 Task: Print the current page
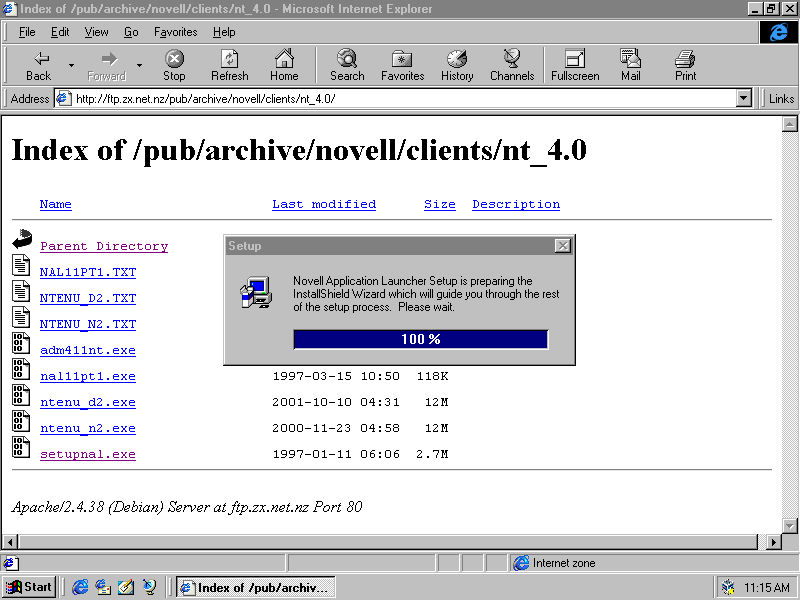coord(685,65)
